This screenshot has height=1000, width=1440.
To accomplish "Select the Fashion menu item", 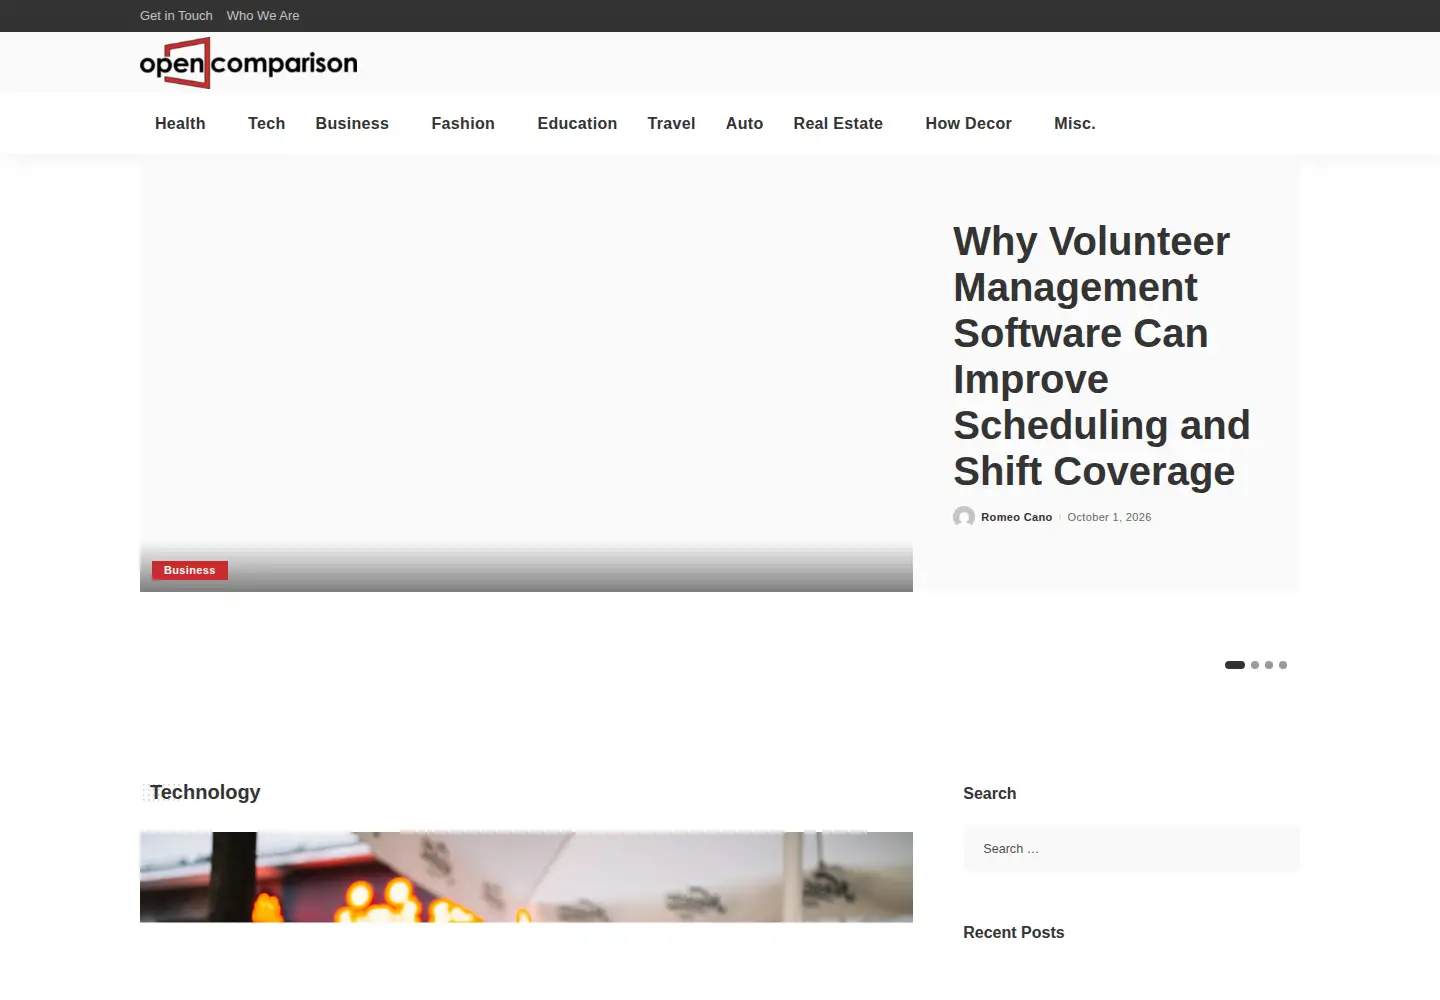I will [463, 123].
